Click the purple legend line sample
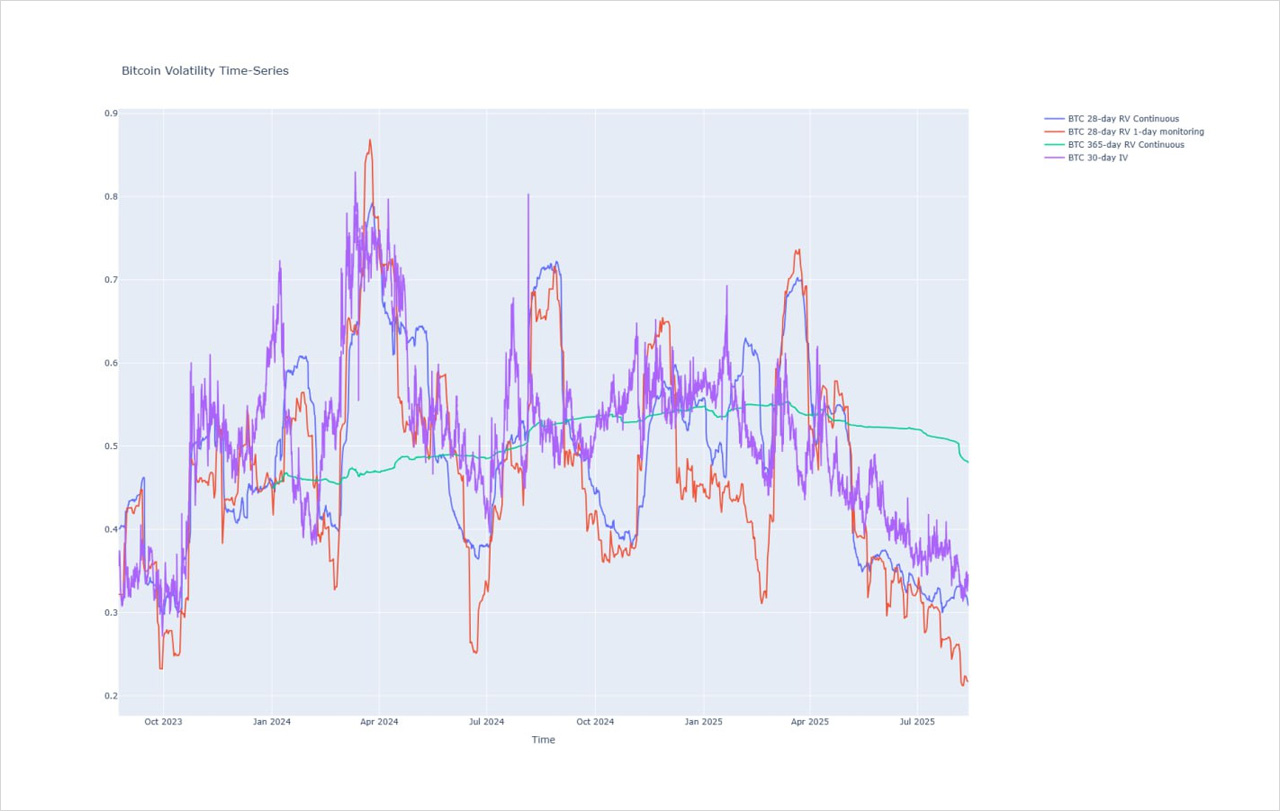The height and width of the screenshot is (811, 1280). click(x=1055, y=157)
